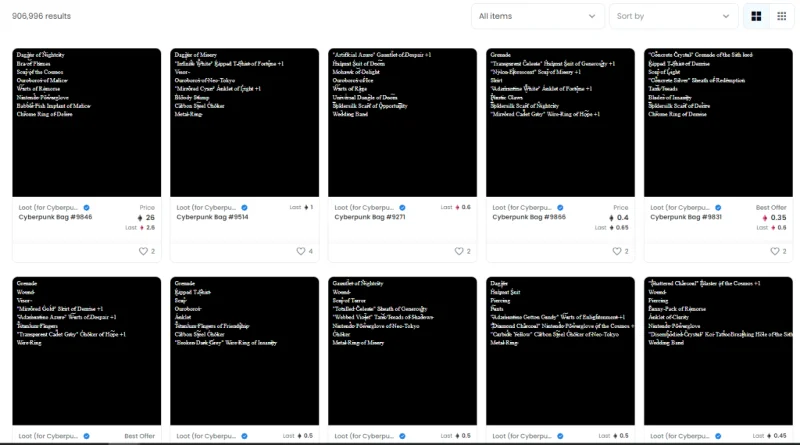Click the Cyberpunk Bag #9514 title
The height and width of the screenshot is (445, 800).
tap(213, 217)
